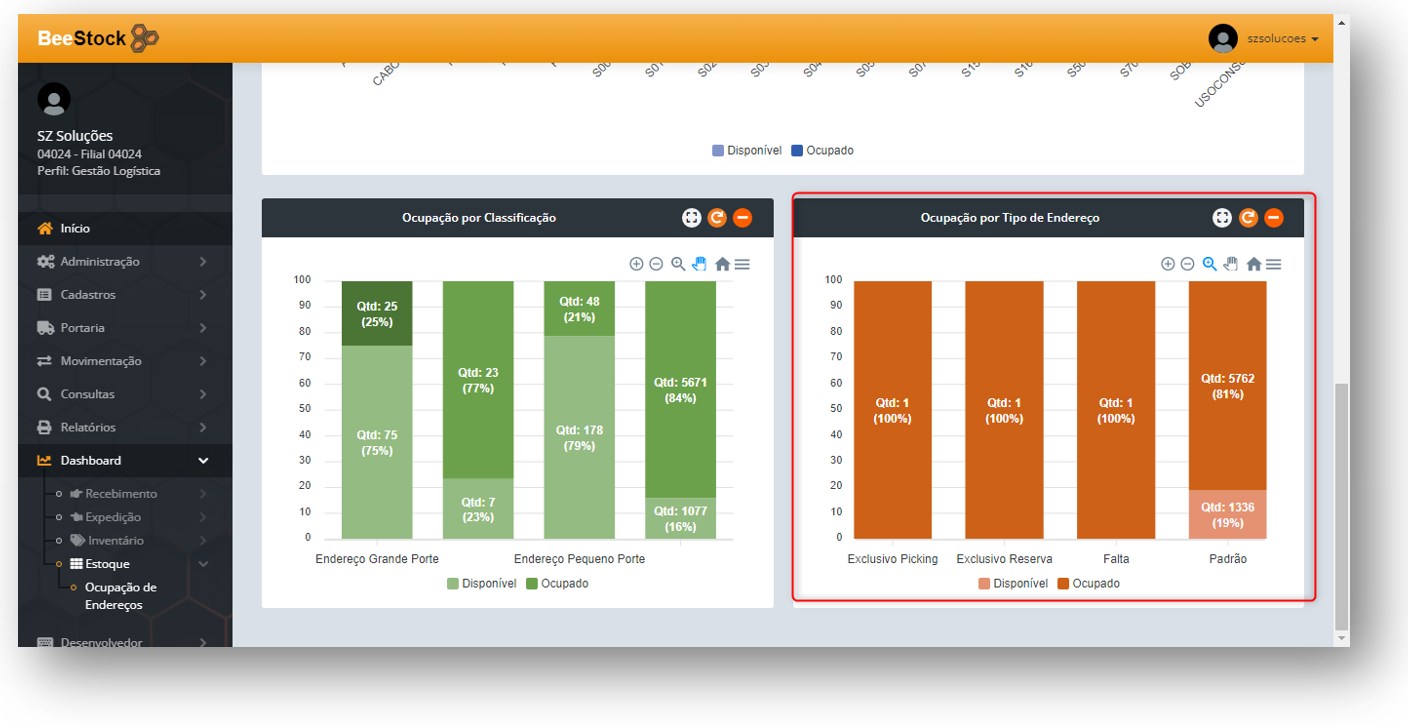Click the fullscreen icon on Ocupação por Classificação panel

pos(691,218)
